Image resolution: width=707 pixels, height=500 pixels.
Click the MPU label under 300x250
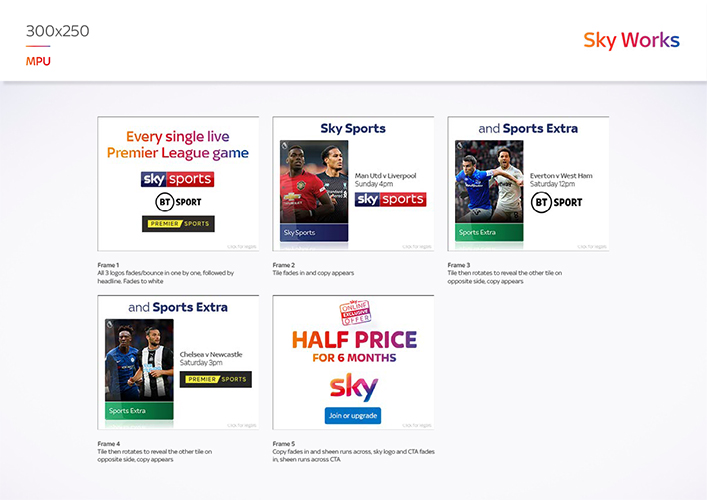coord(38,61)
